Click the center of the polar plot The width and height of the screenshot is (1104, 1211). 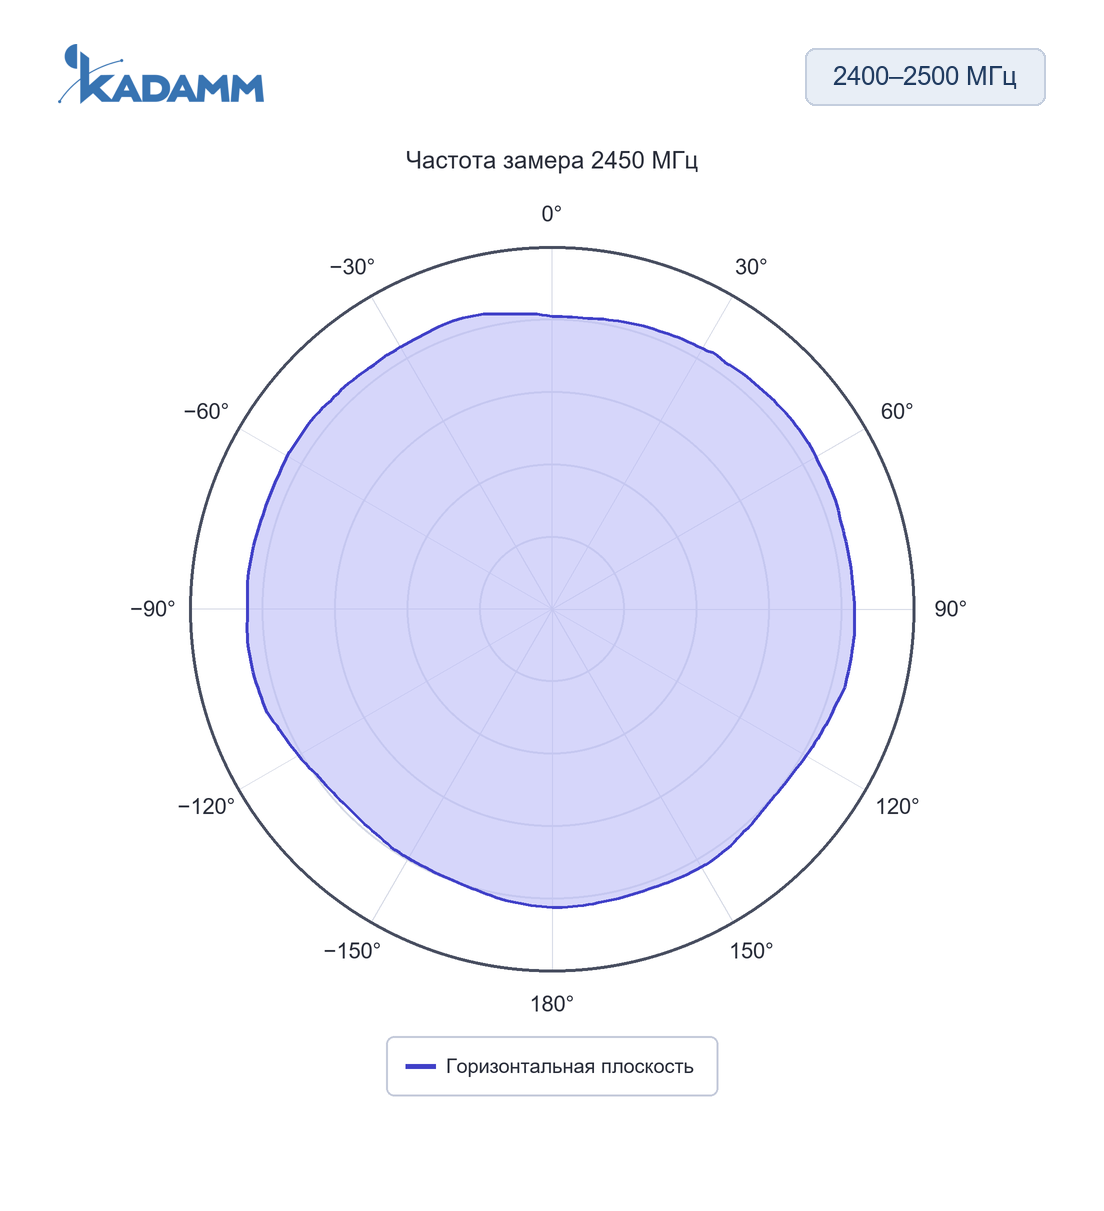pos(552,609)
